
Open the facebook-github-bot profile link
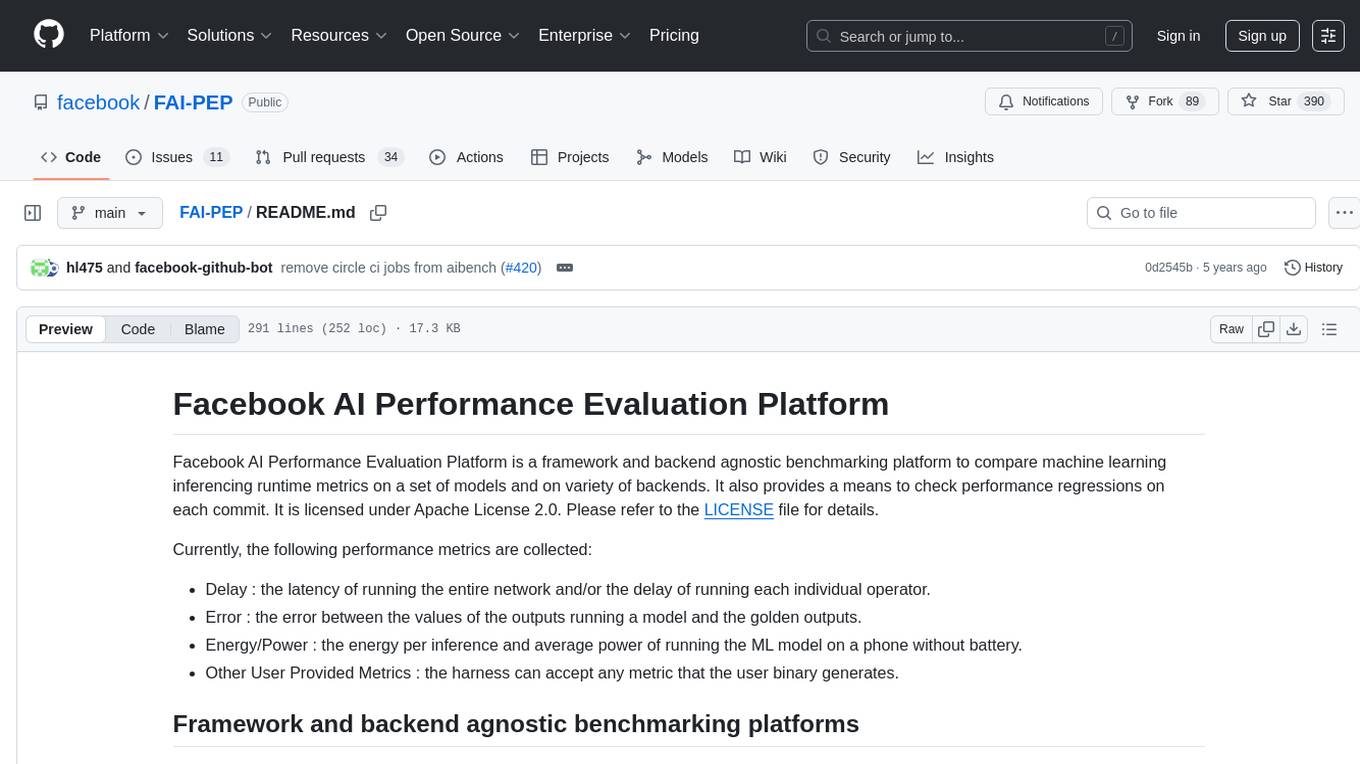[x=203, y=268]
